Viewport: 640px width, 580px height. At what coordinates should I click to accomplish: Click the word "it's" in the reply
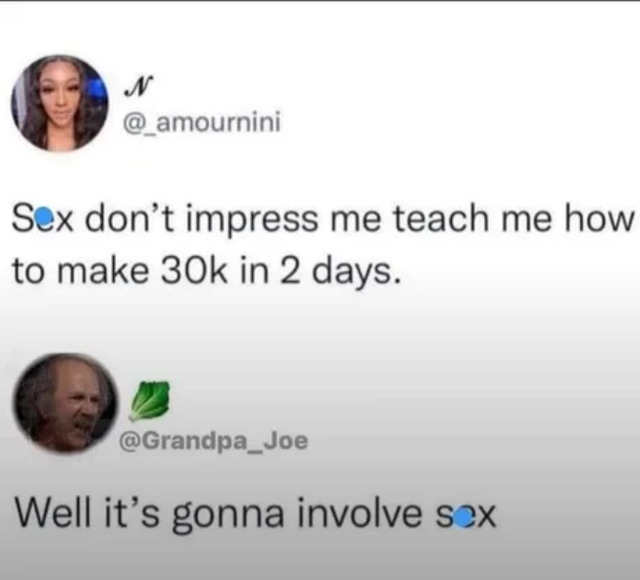pos(131,511)
